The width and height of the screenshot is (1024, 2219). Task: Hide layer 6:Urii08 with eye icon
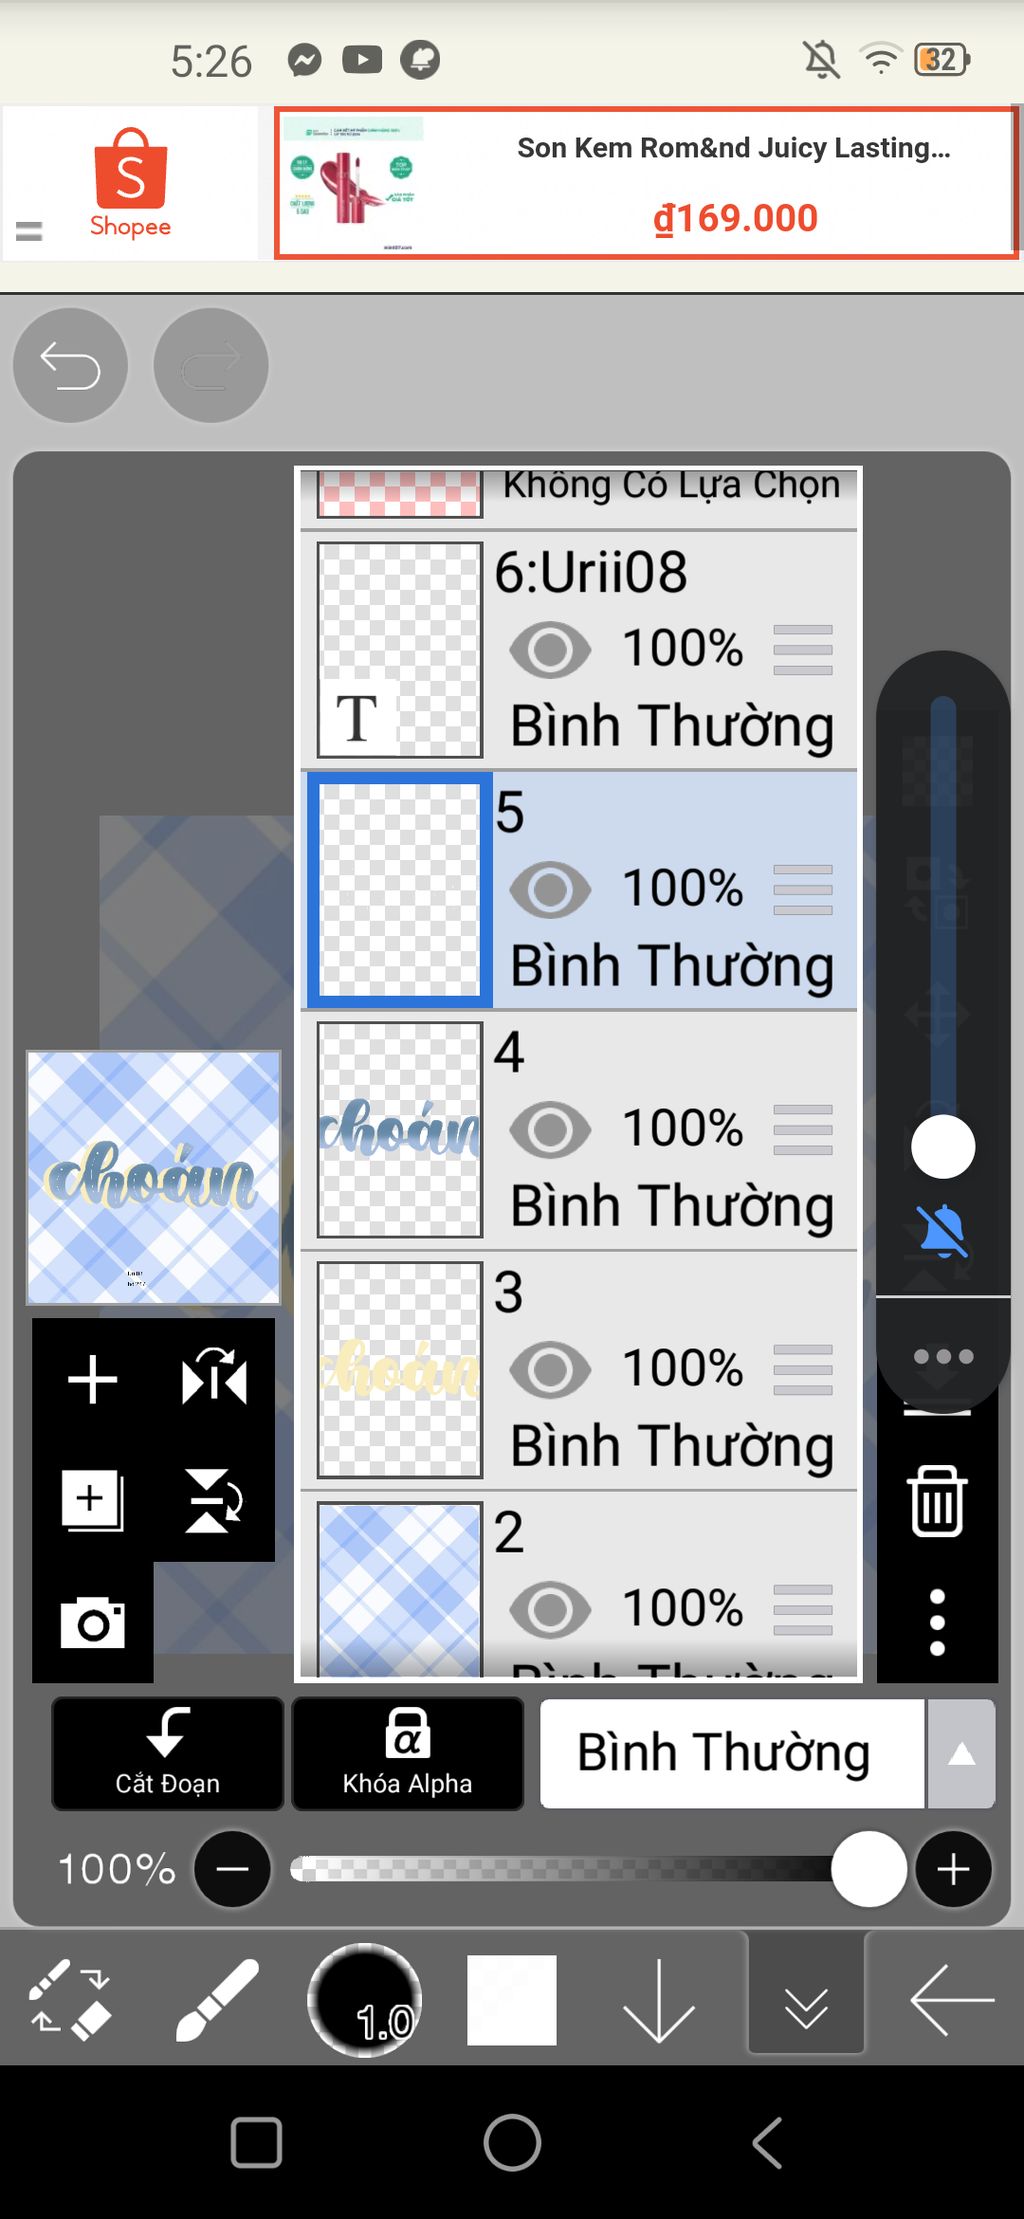(550, 650)
